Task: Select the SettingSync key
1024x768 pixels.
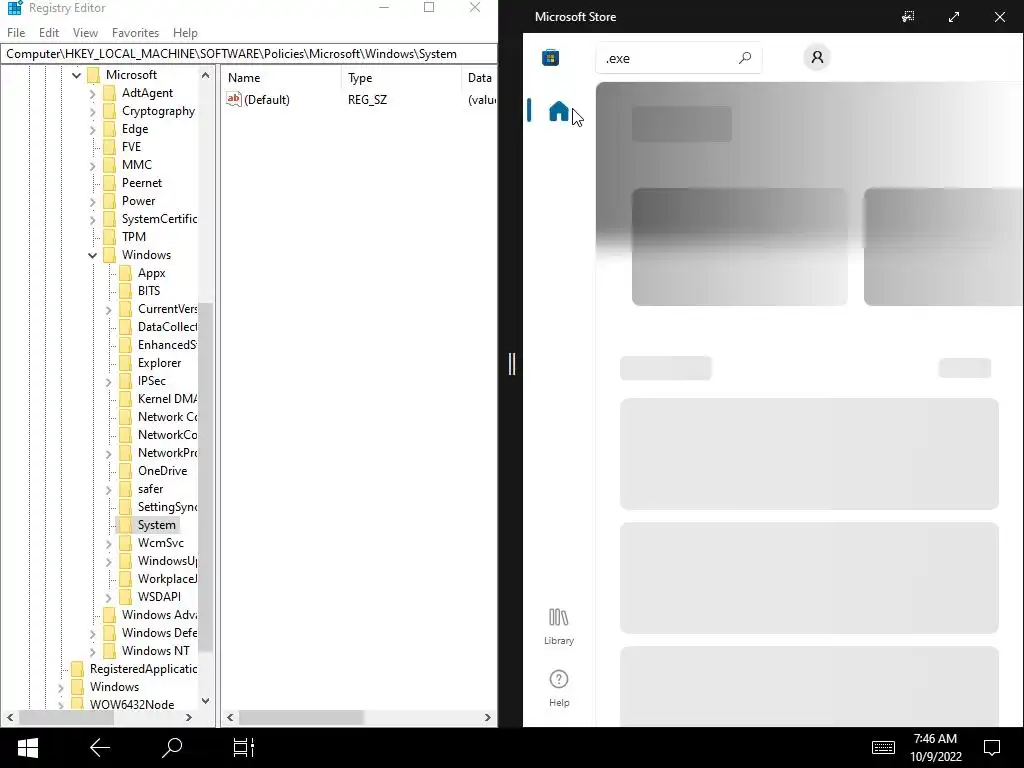Action: point(167,507)
